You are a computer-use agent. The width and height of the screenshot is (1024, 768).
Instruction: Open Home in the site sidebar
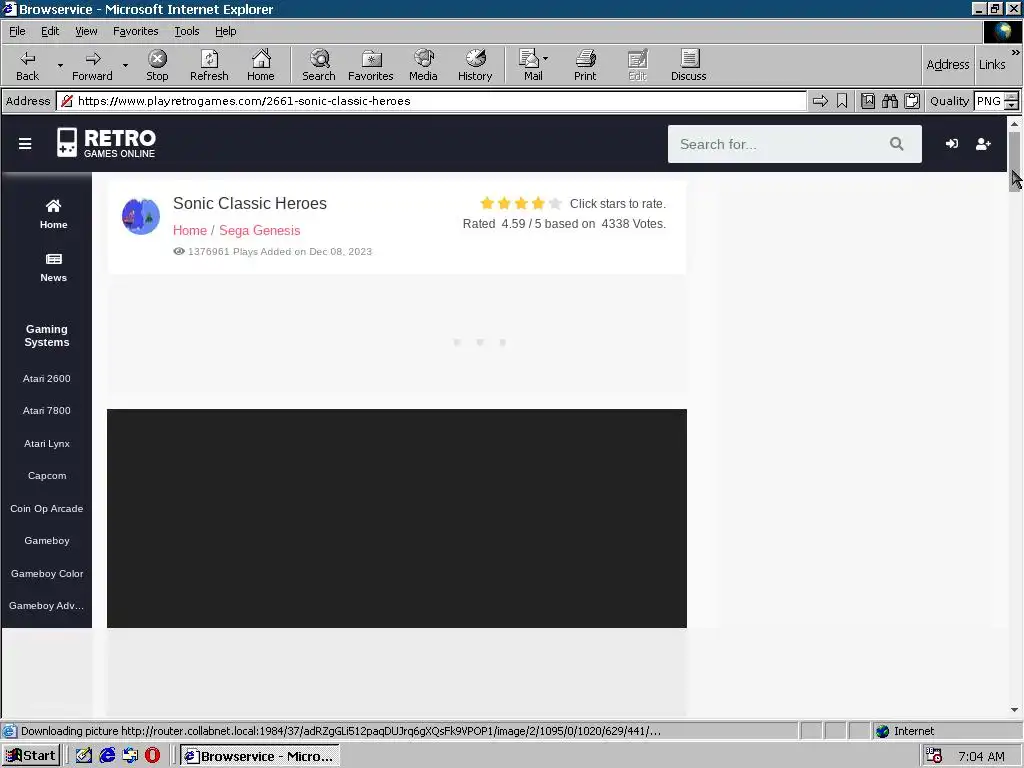pos(54,214)
